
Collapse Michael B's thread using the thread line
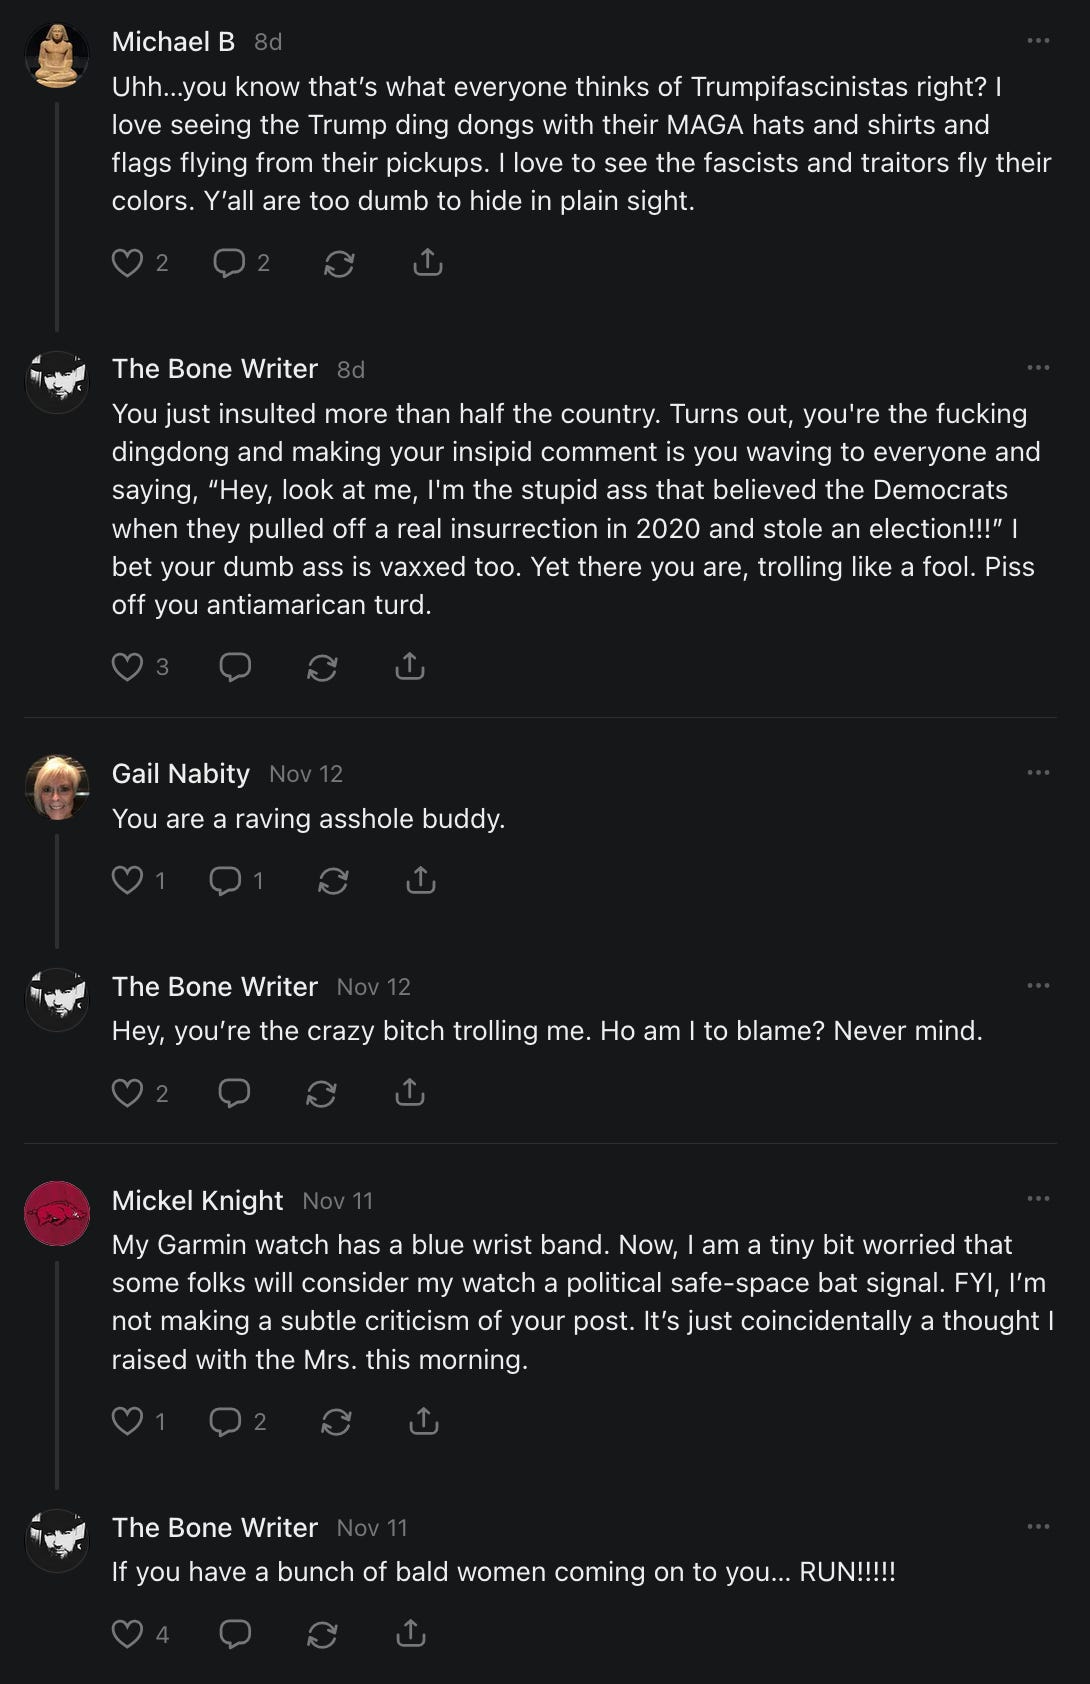point(57,215)
